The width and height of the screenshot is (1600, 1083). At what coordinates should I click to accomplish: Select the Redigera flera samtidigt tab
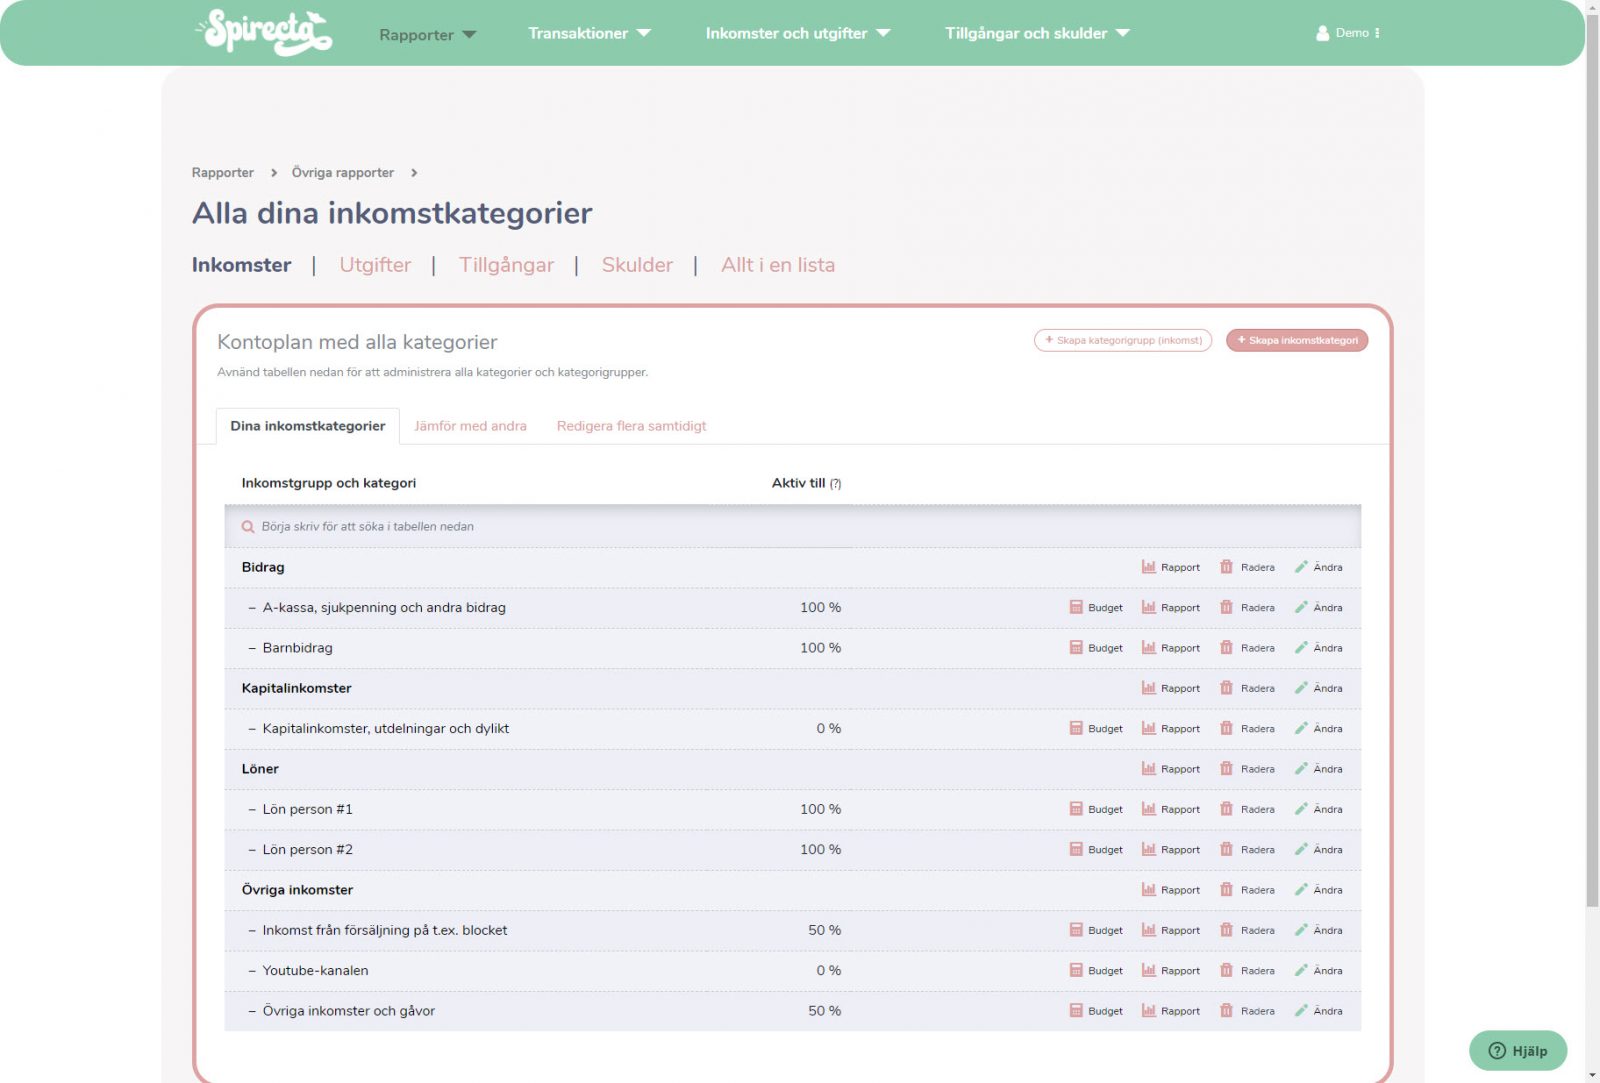[631, 426]
